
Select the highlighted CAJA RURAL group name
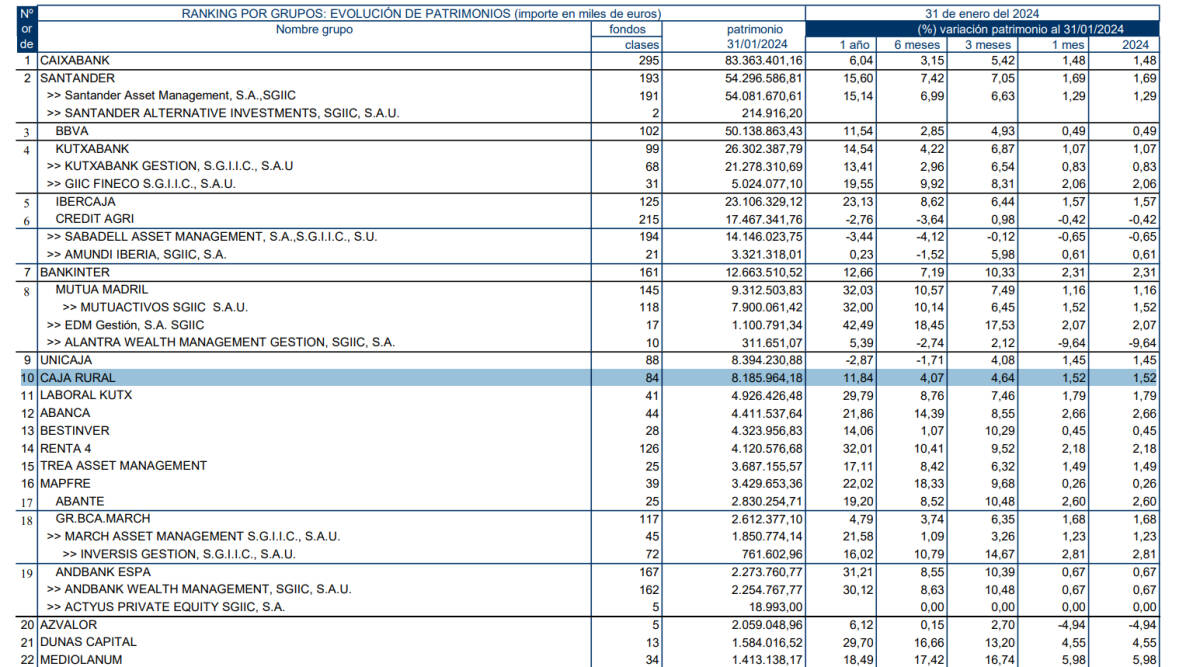77,378
